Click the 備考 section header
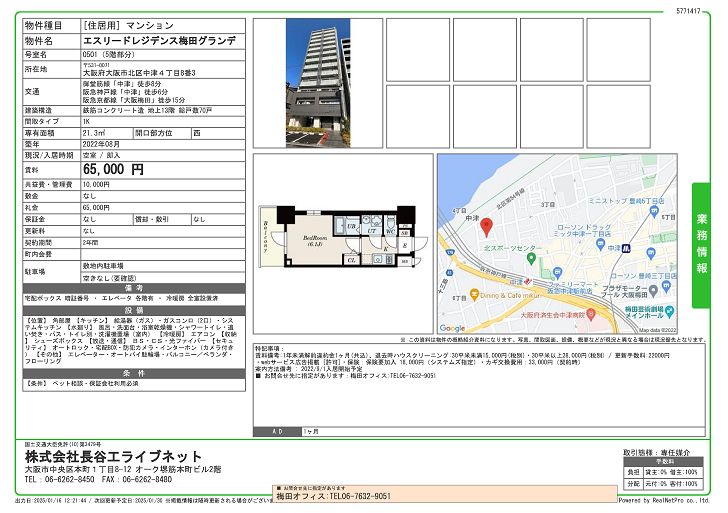Screen dimensions: 728x513 point(134,288)
